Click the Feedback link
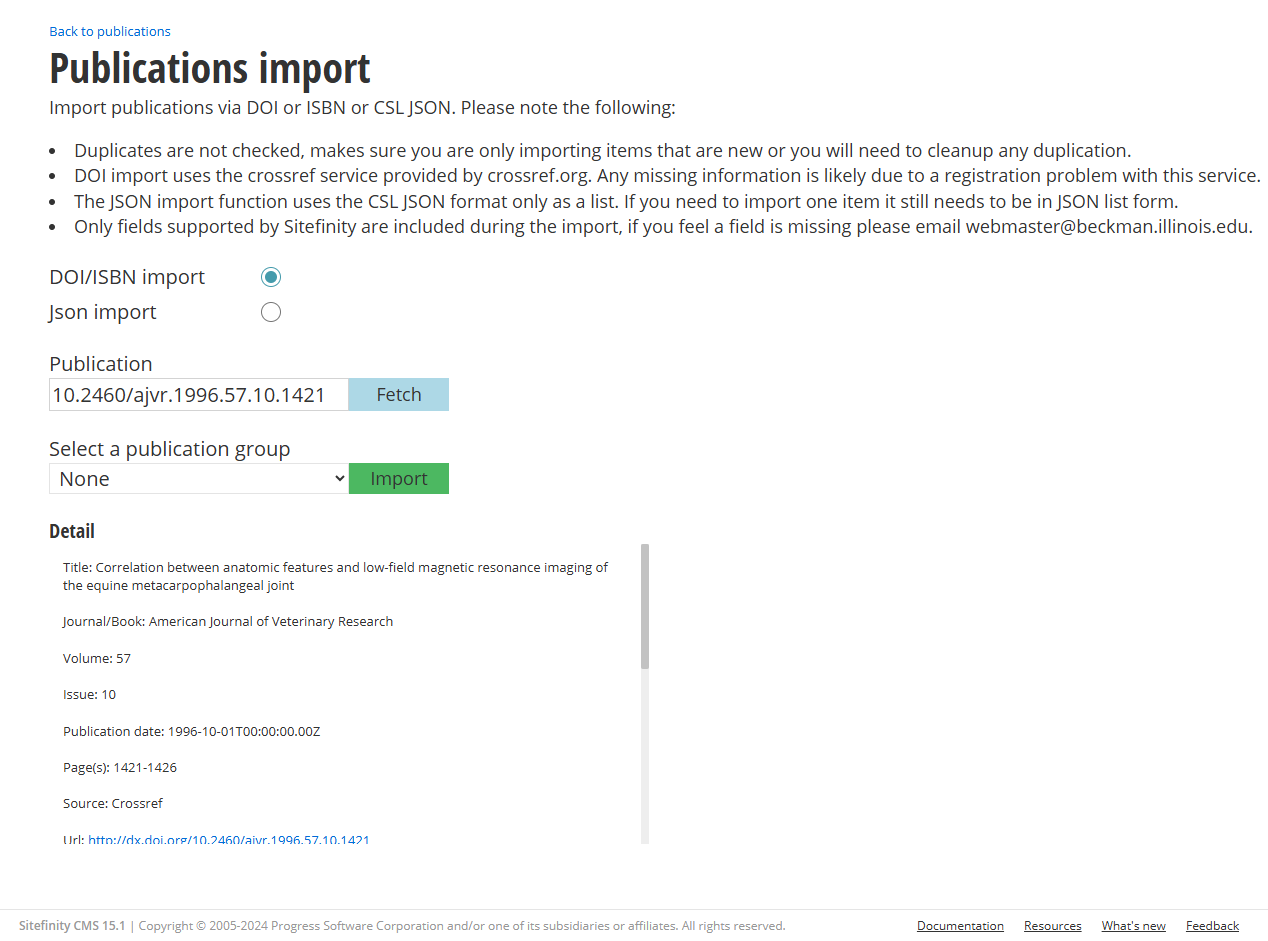 1212,926
